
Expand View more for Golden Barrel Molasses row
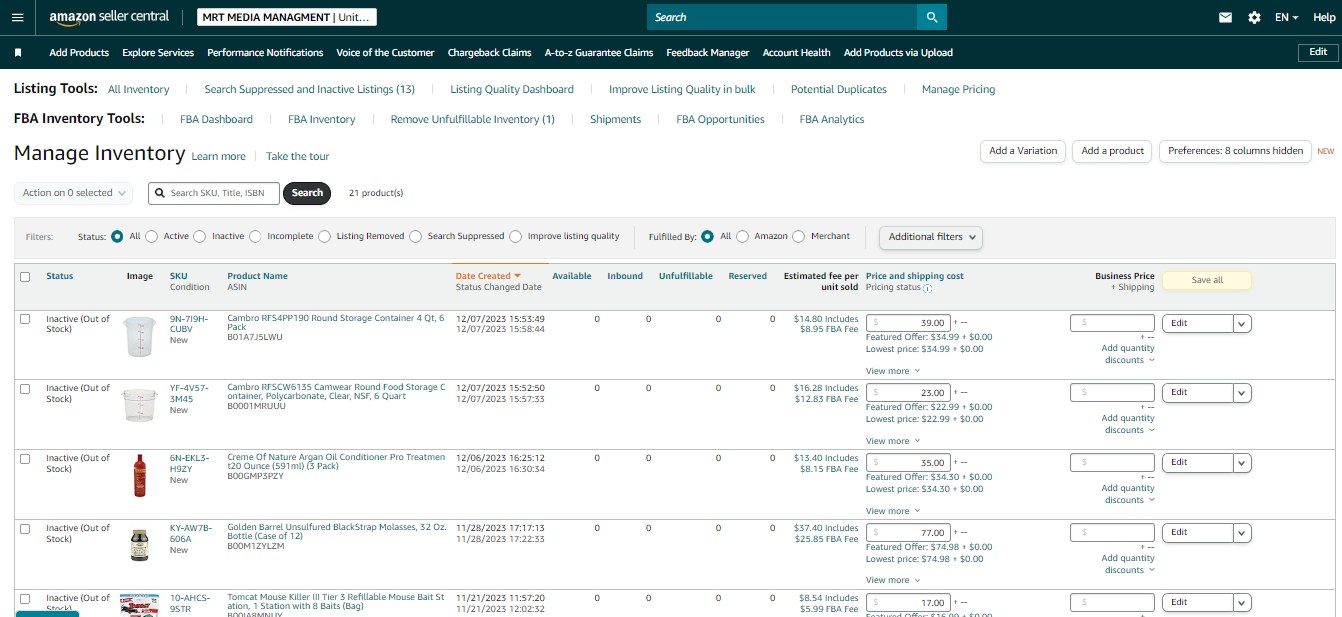coord(893,580)
